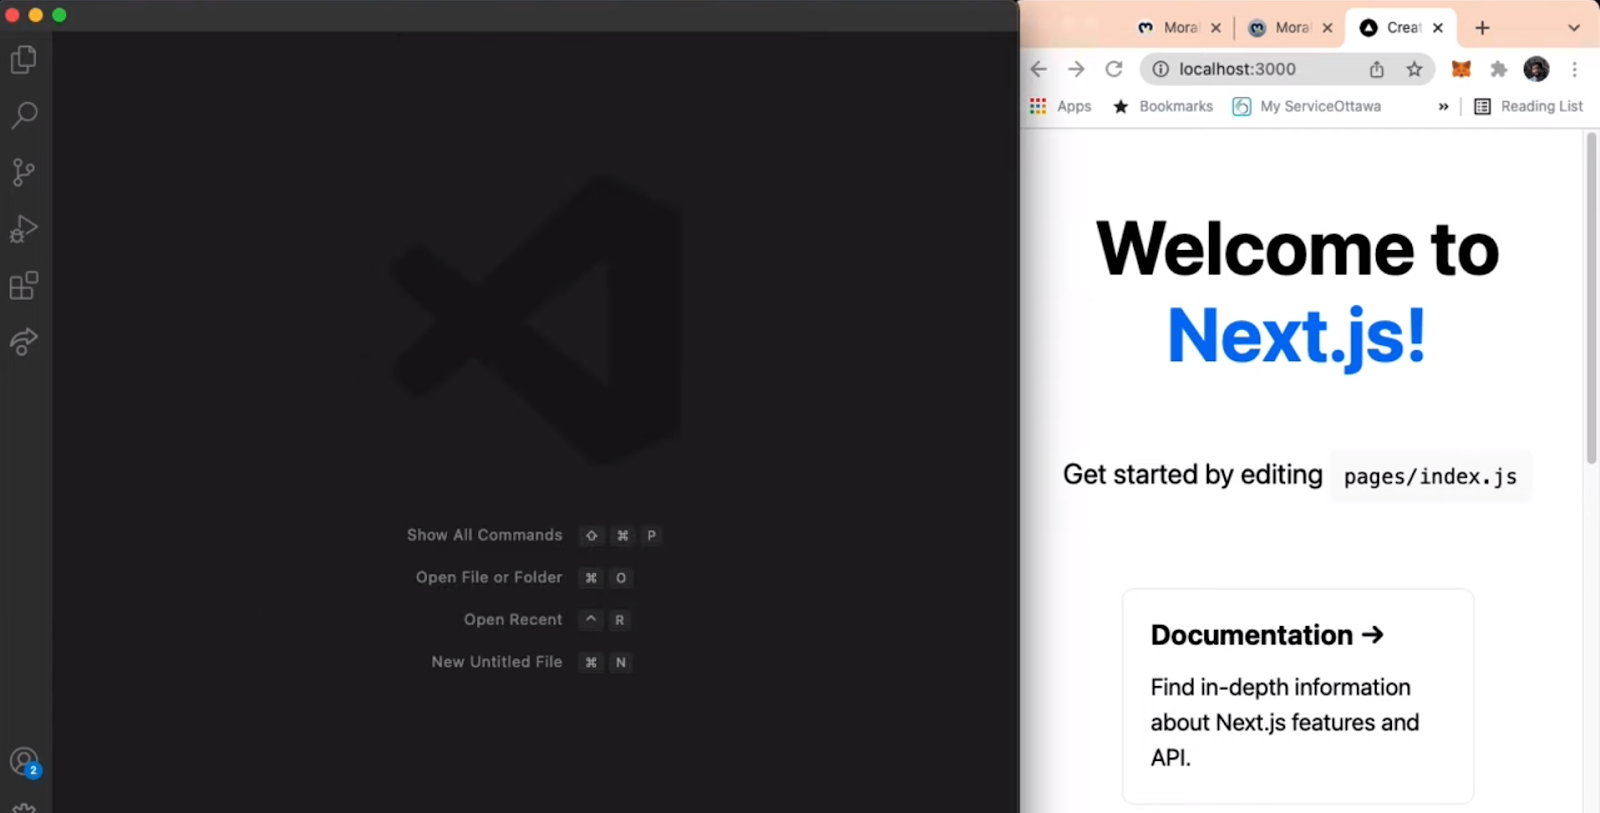This screenshot has width=1600, height=813.
Task: View site information for localhost
Action: coord(1161,69)
